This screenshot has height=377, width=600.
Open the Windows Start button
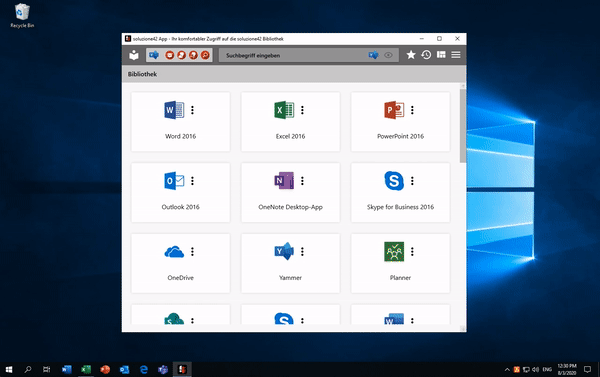[9, 369]
